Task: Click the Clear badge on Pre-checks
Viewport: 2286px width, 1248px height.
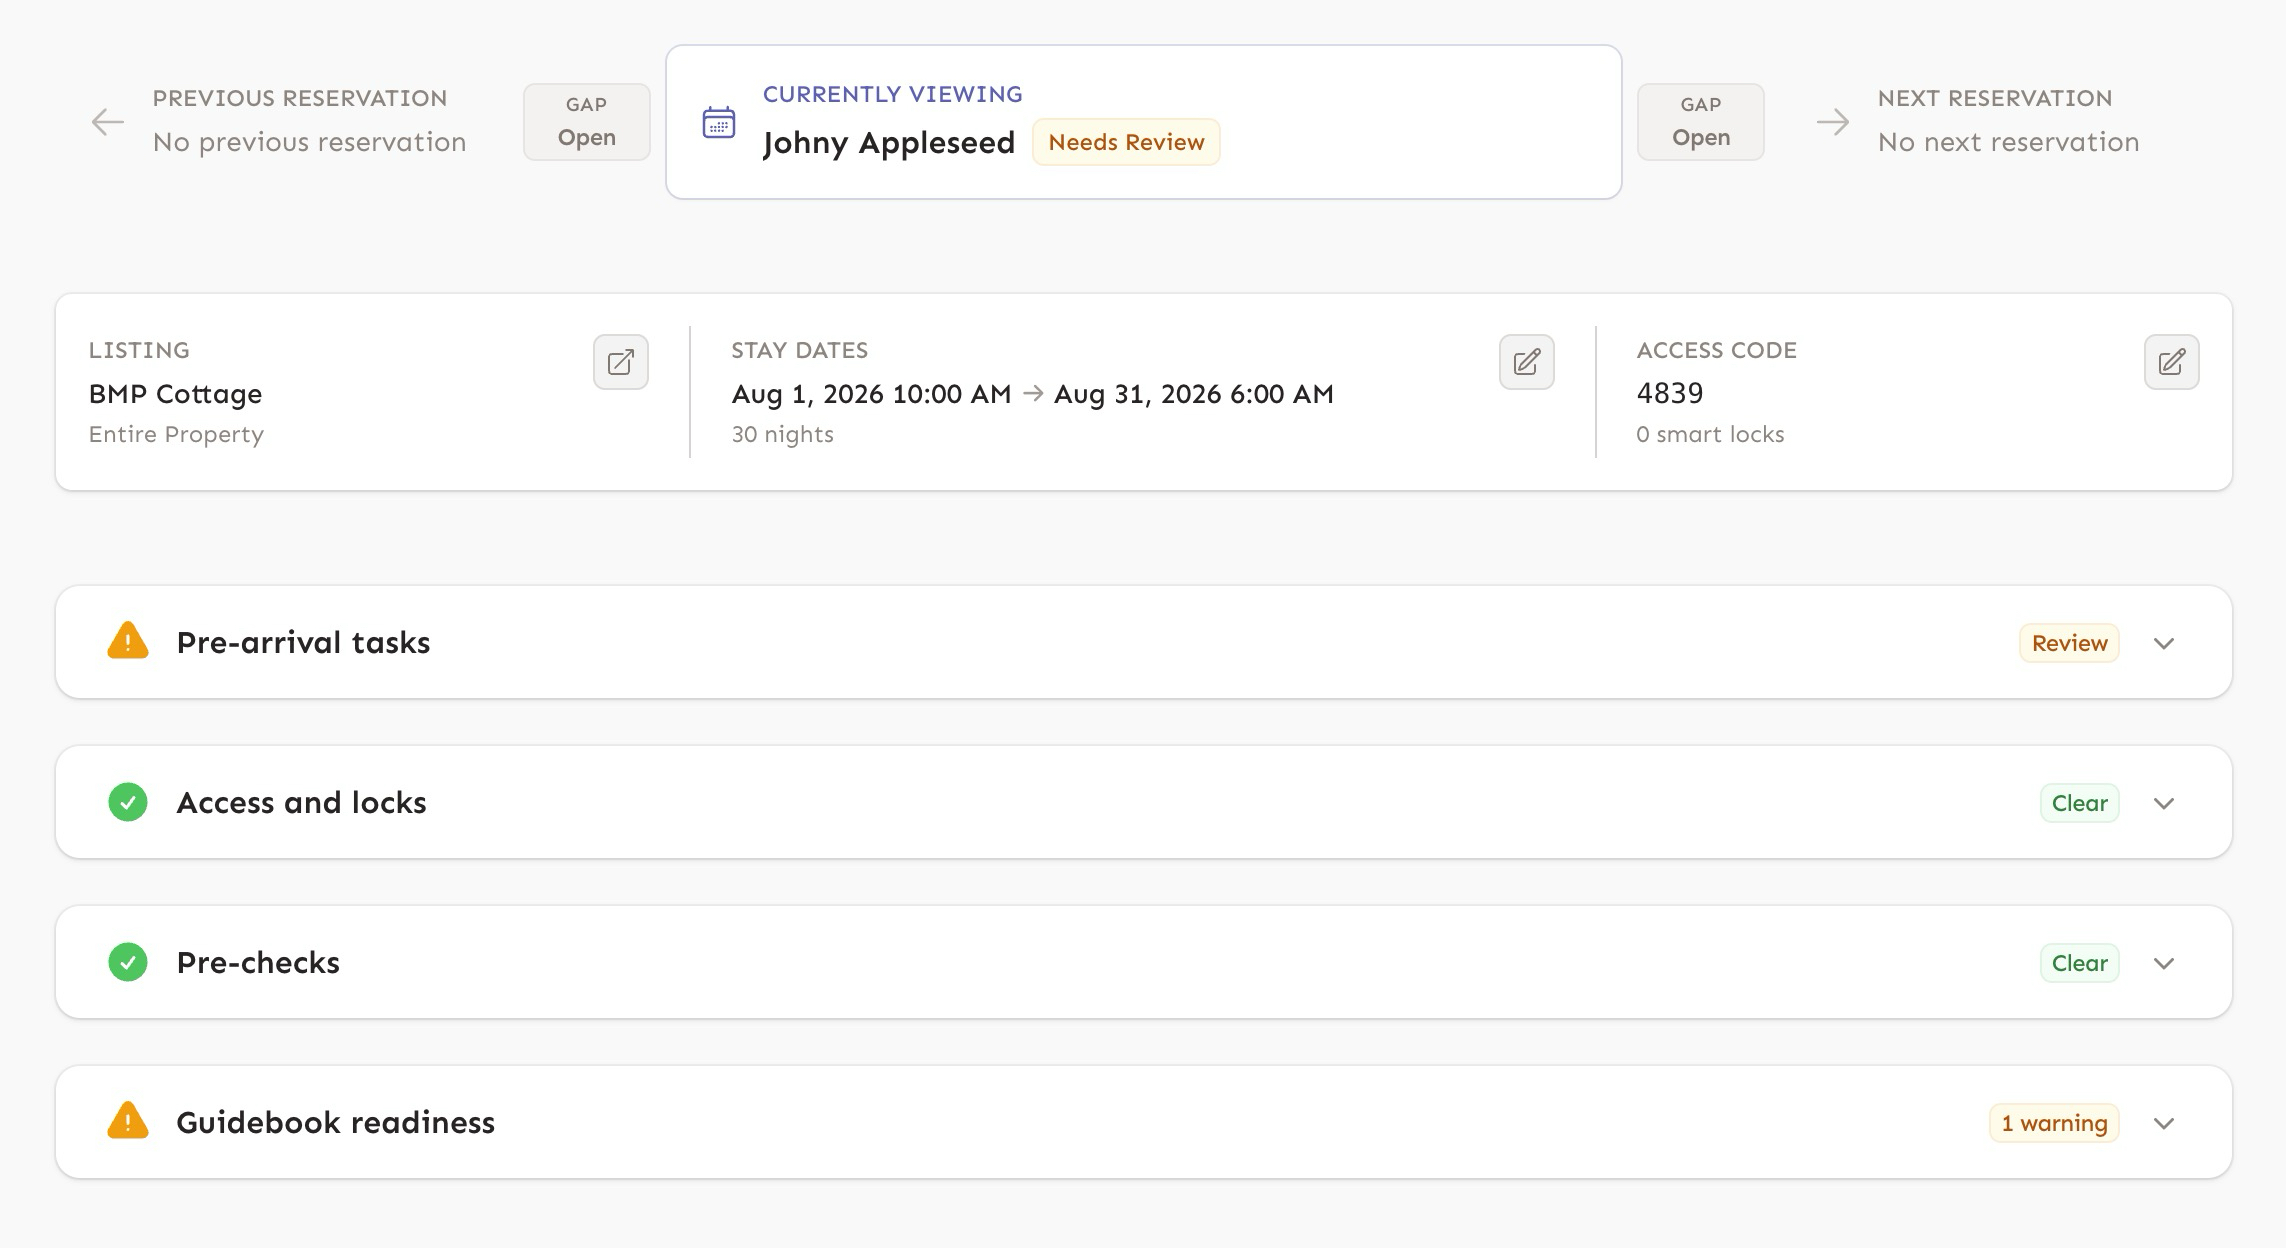Action: [x=2079, y=963]
